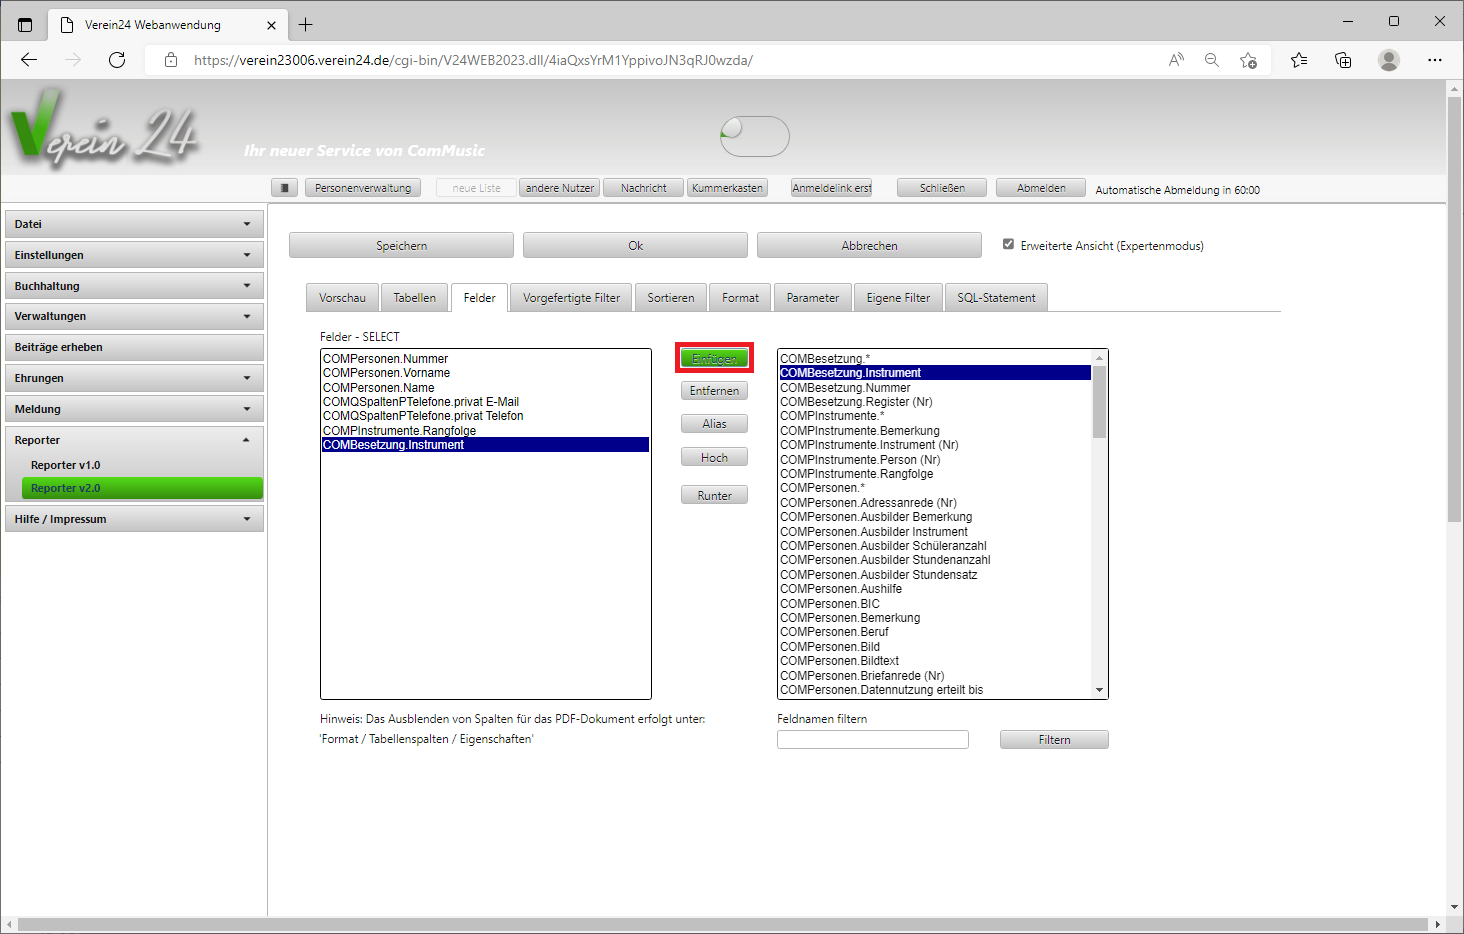Screen dimensions: 1464x934
Task: Select COMPersonen.BIC in the field list
Action: pyautogui.click(x=830, y=604)
